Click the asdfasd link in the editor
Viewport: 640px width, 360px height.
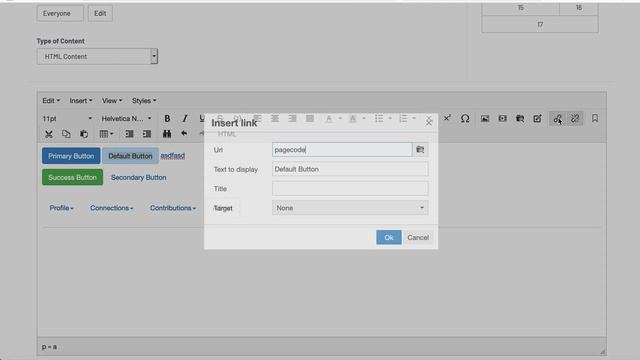pos(173,156)
